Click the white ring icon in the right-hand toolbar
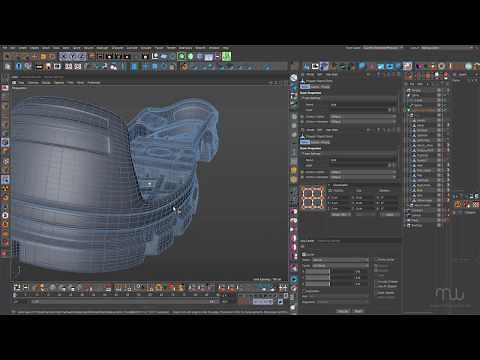 click(441, 66)
